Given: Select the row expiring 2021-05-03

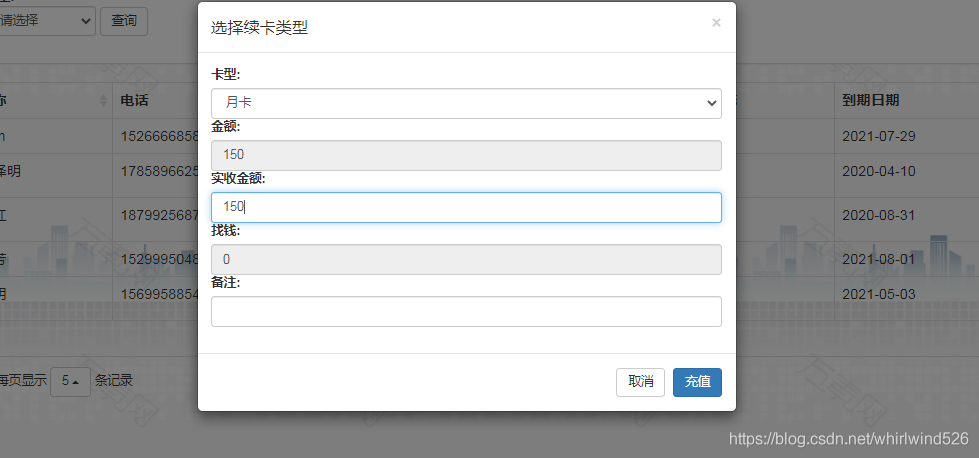Looking at the screenshot, I should click(878, 294).
